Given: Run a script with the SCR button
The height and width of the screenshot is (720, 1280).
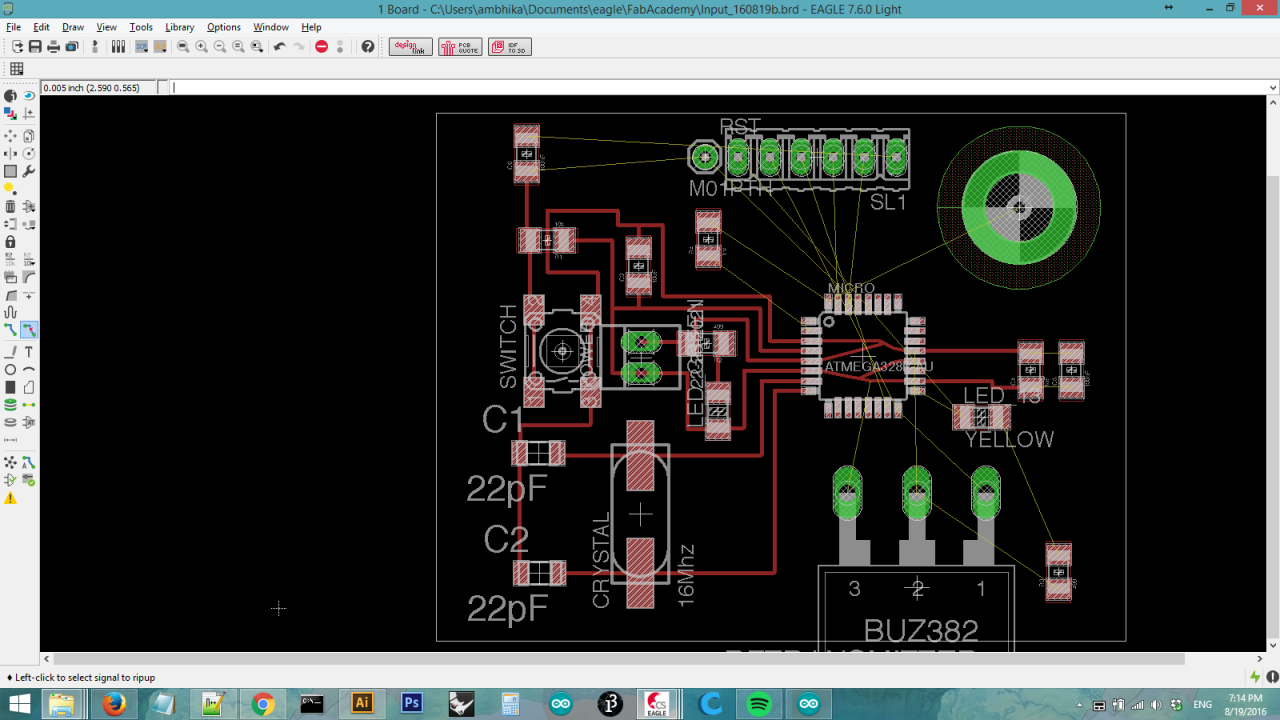Looking at the screenshot, I should (x=141, y=46).
